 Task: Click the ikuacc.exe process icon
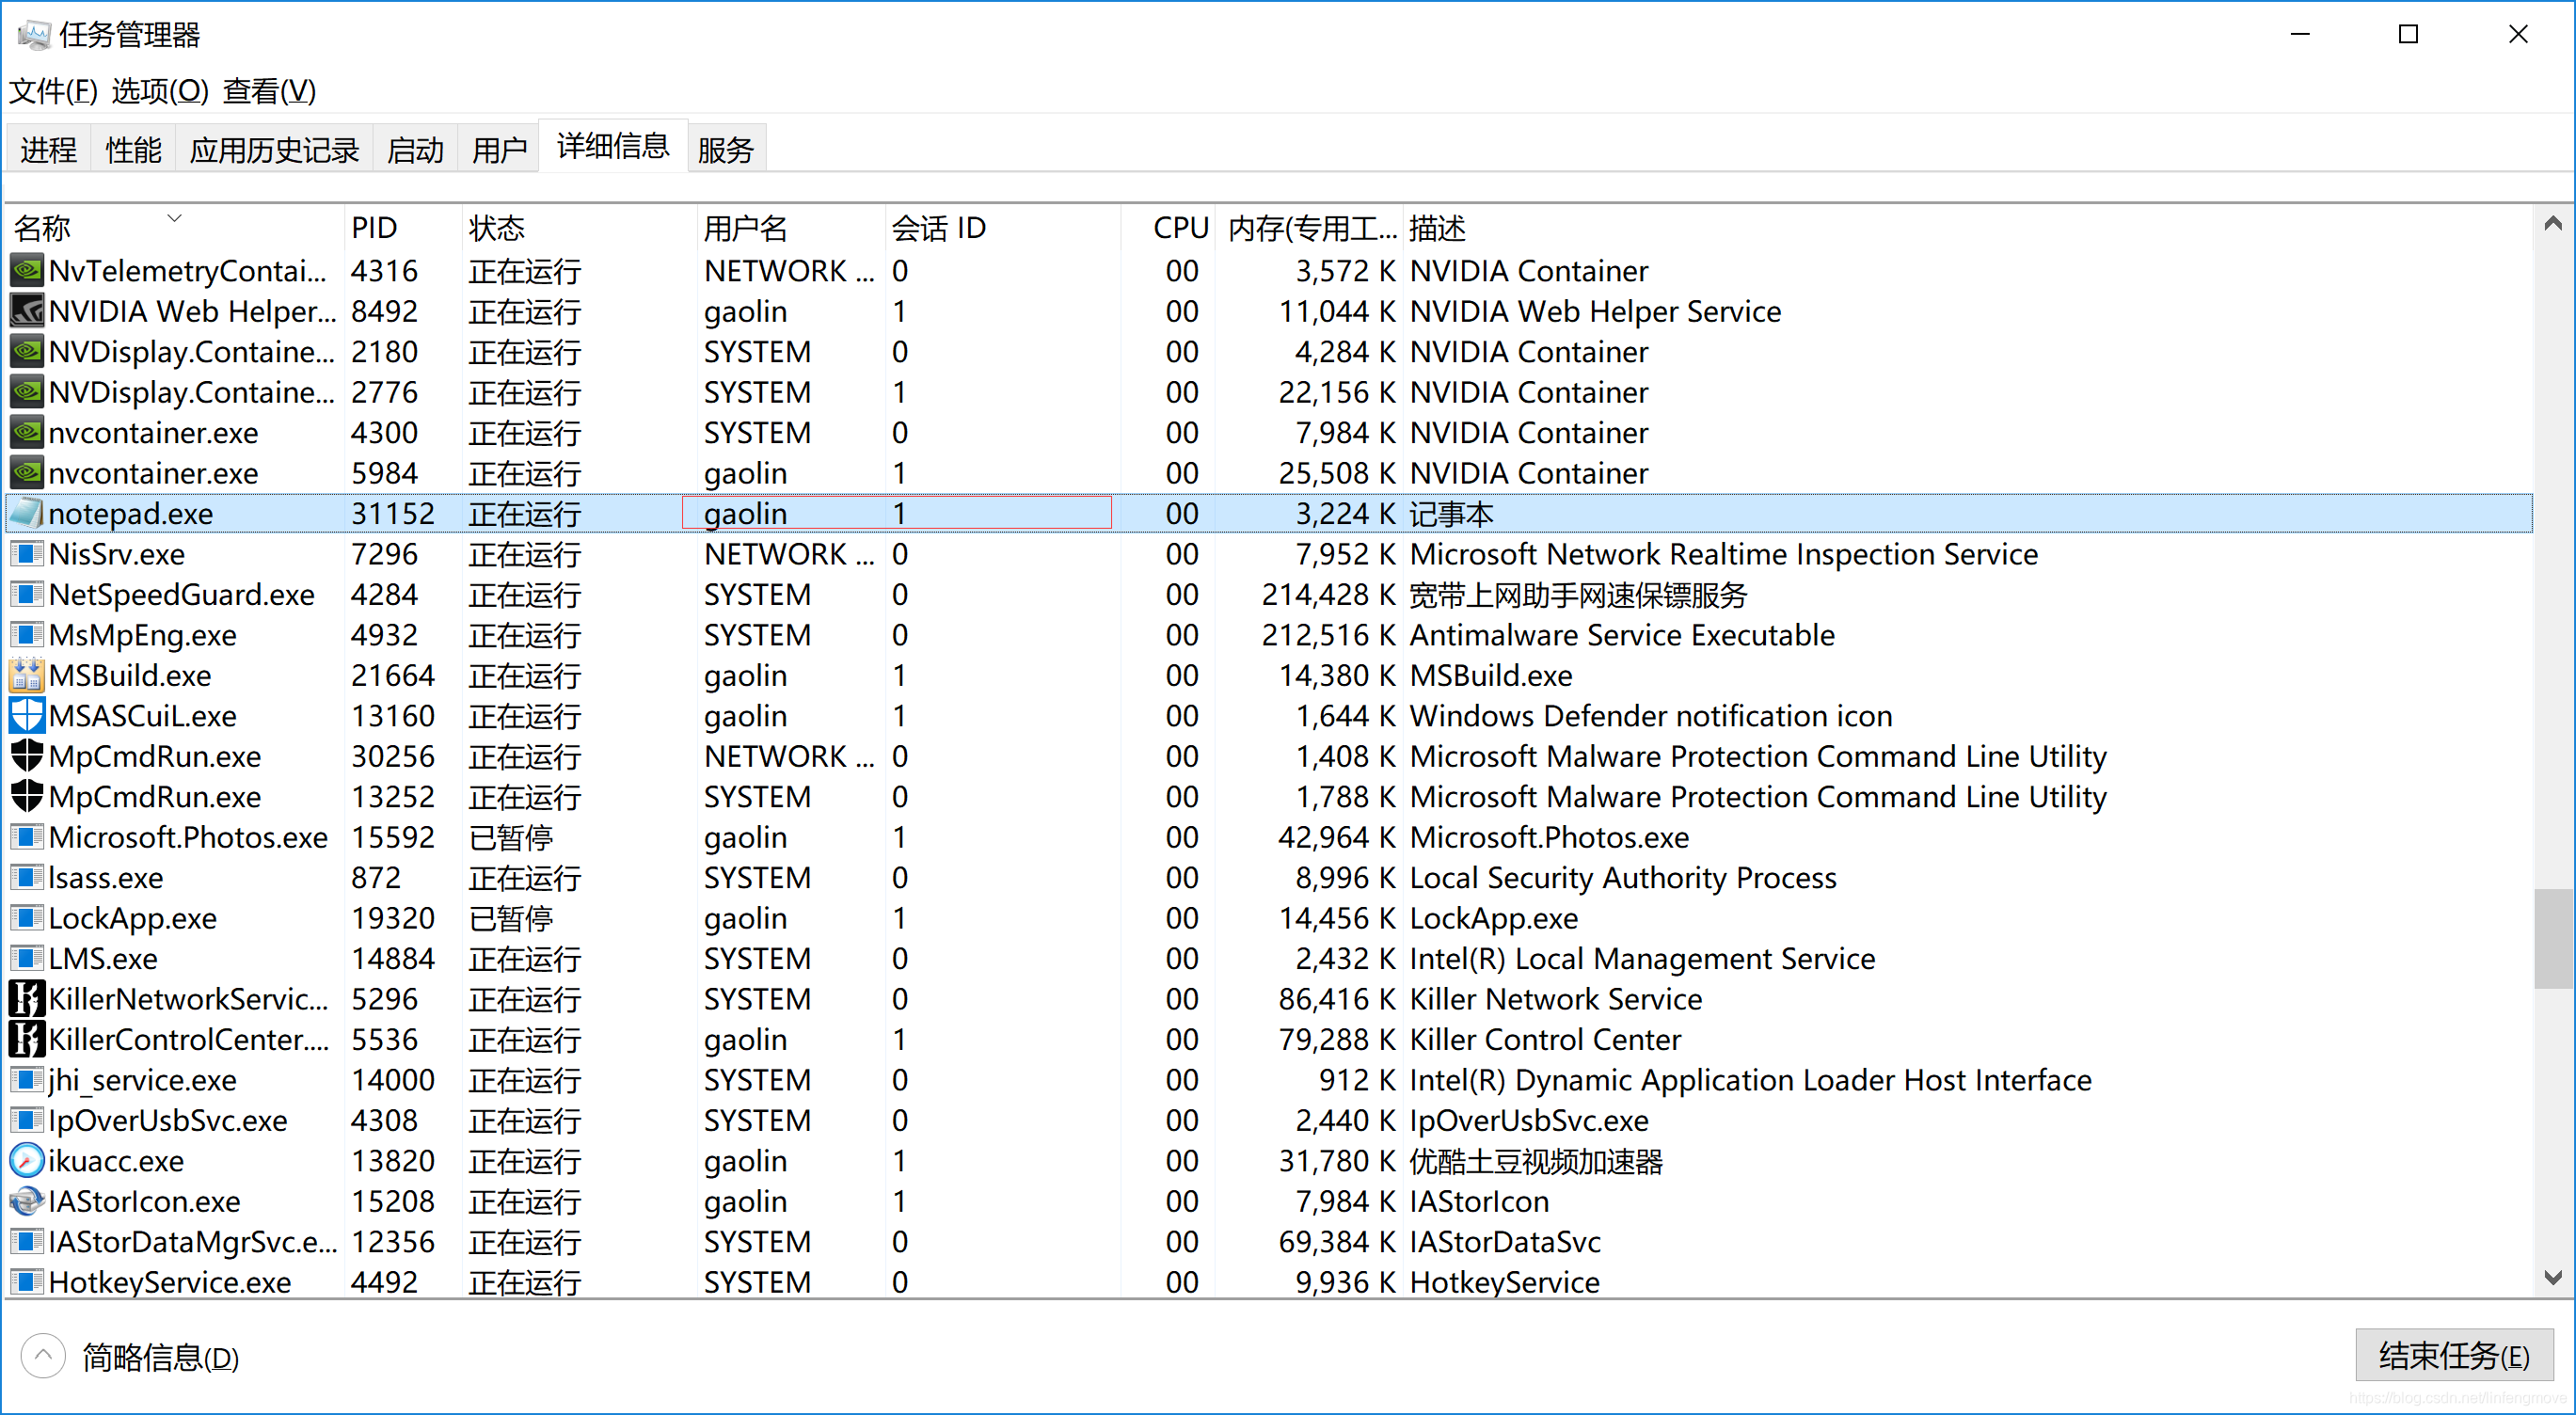pyautogui.click(x=27, y=1161)
